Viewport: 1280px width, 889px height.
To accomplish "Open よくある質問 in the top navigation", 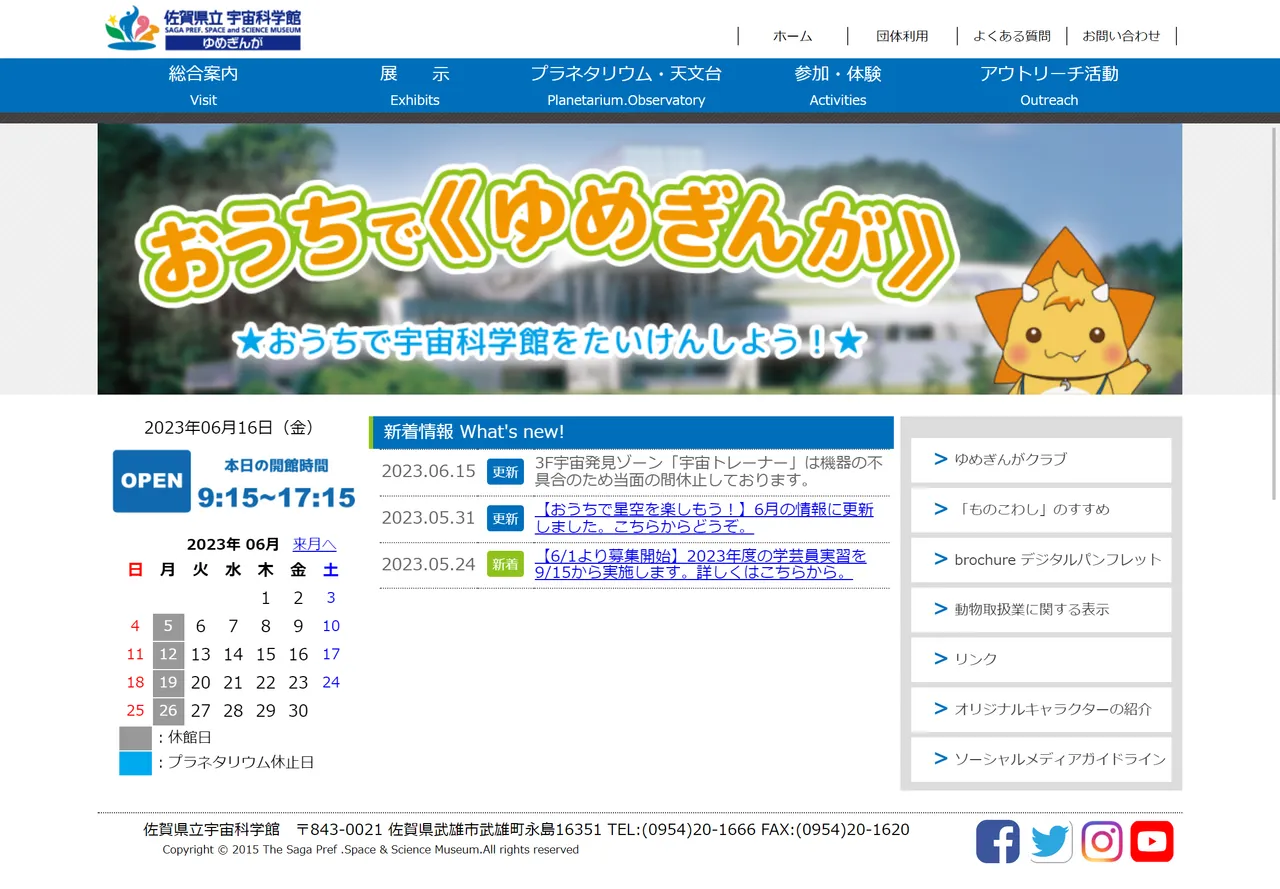I will click(1012, 36).
